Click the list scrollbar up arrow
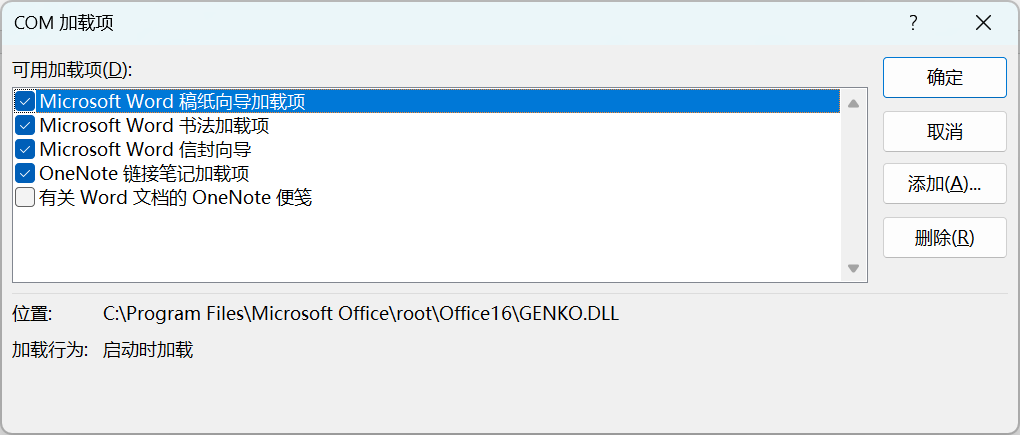The height and width of the screenshot is (435, 1020). point(853,103)
